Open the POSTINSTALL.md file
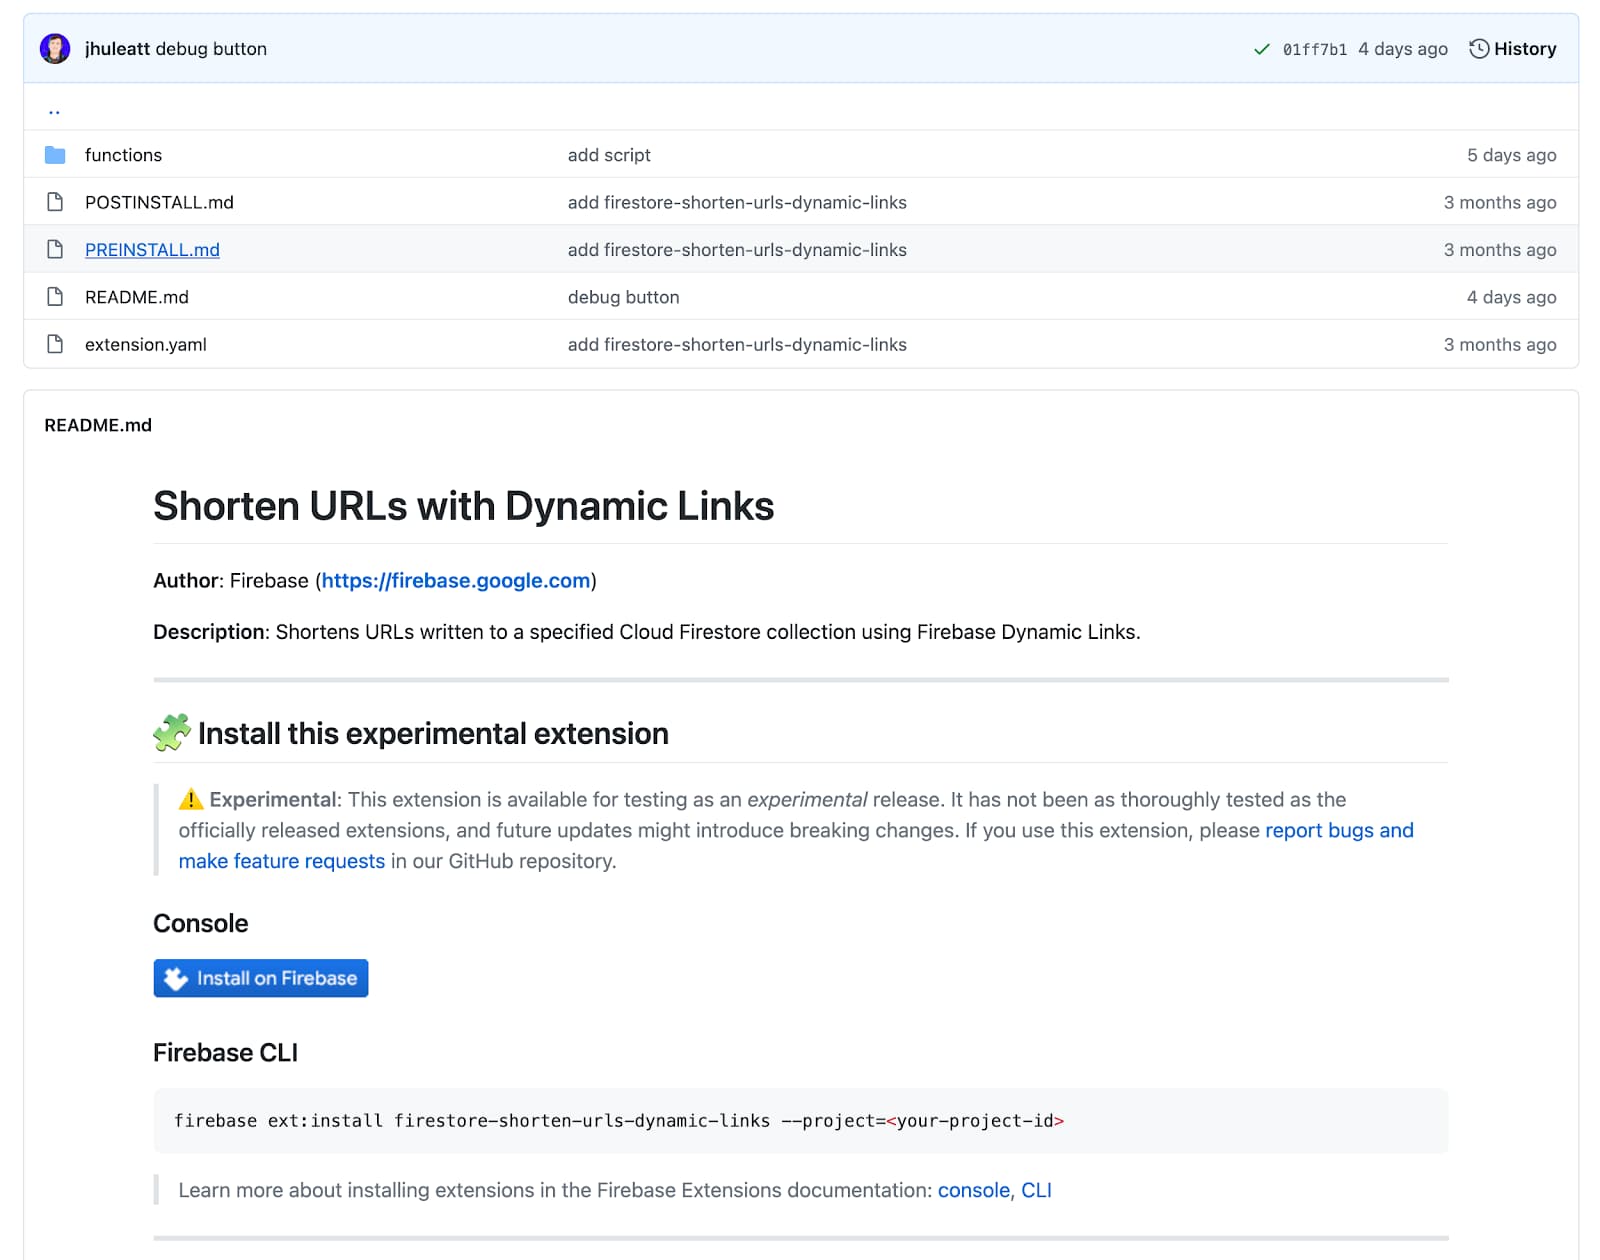Screen dimensions: 1600x1260 (159, 202)
